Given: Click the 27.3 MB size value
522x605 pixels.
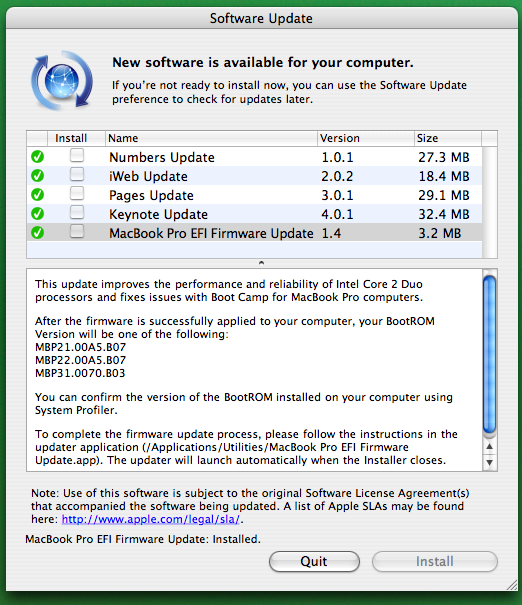Looking at the screenshot, I should click(x=444, y=157).
